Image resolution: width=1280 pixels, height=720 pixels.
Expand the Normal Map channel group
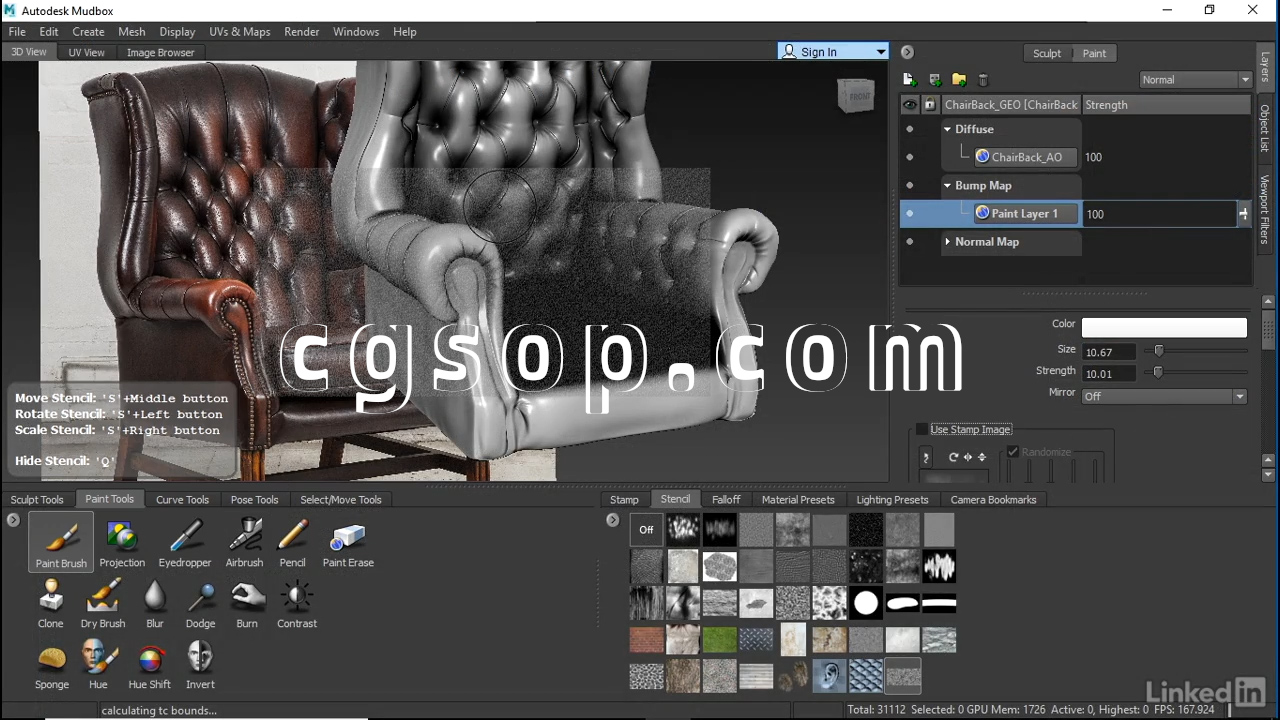click(x=948, y=241)
